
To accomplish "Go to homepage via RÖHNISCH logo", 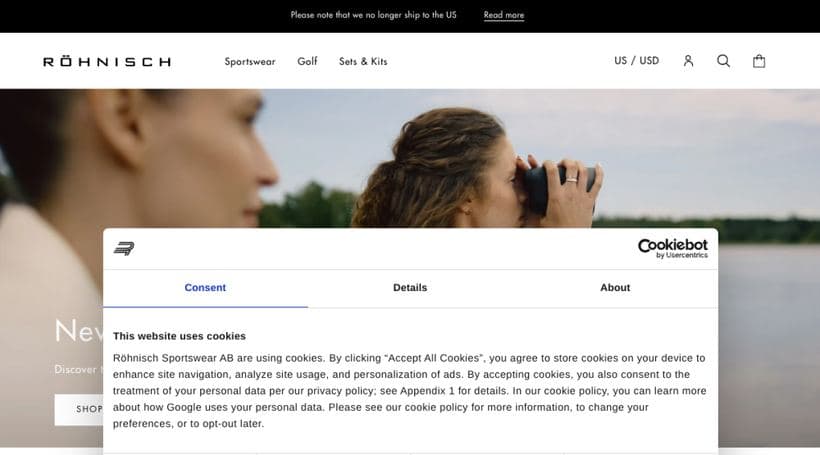I will click(x=107, y=62).
